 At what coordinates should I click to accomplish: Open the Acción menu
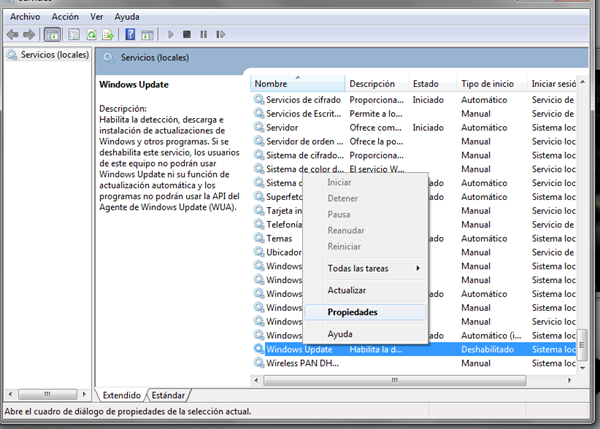point(65,17)
